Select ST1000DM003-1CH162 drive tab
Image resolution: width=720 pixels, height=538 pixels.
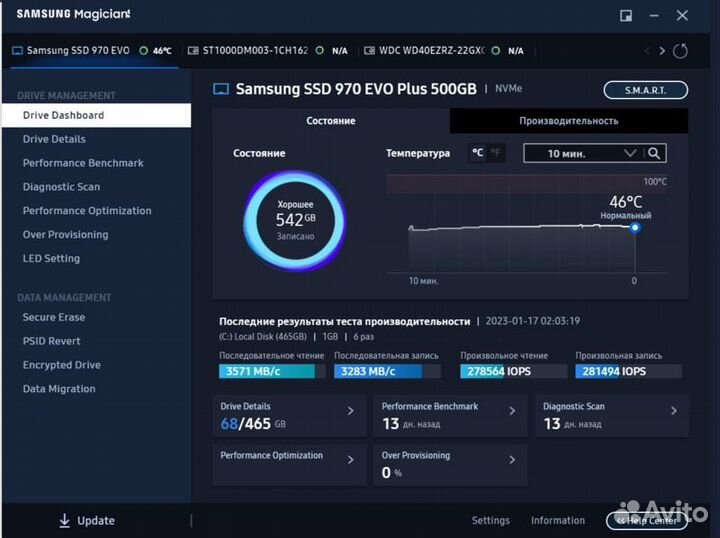click(x=268, y=50)
